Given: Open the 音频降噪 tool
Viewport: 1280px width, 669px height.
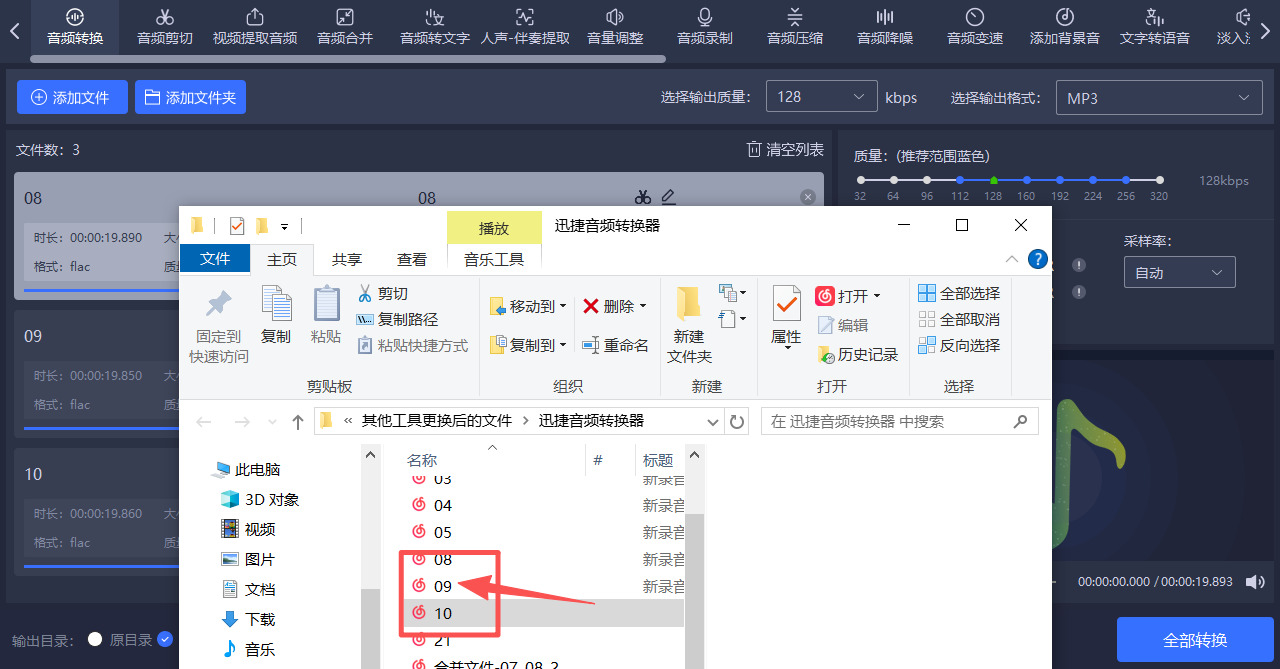Looking at the screenshot, I should click(x=885, y=27).
